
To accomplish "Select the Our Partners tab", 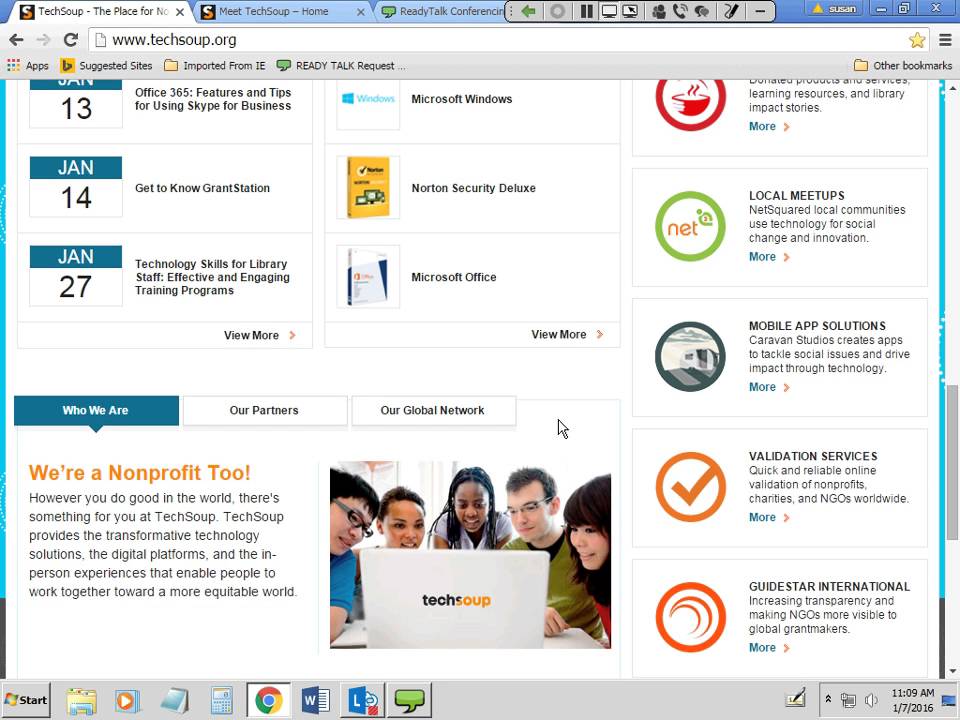I will point(264,410).
